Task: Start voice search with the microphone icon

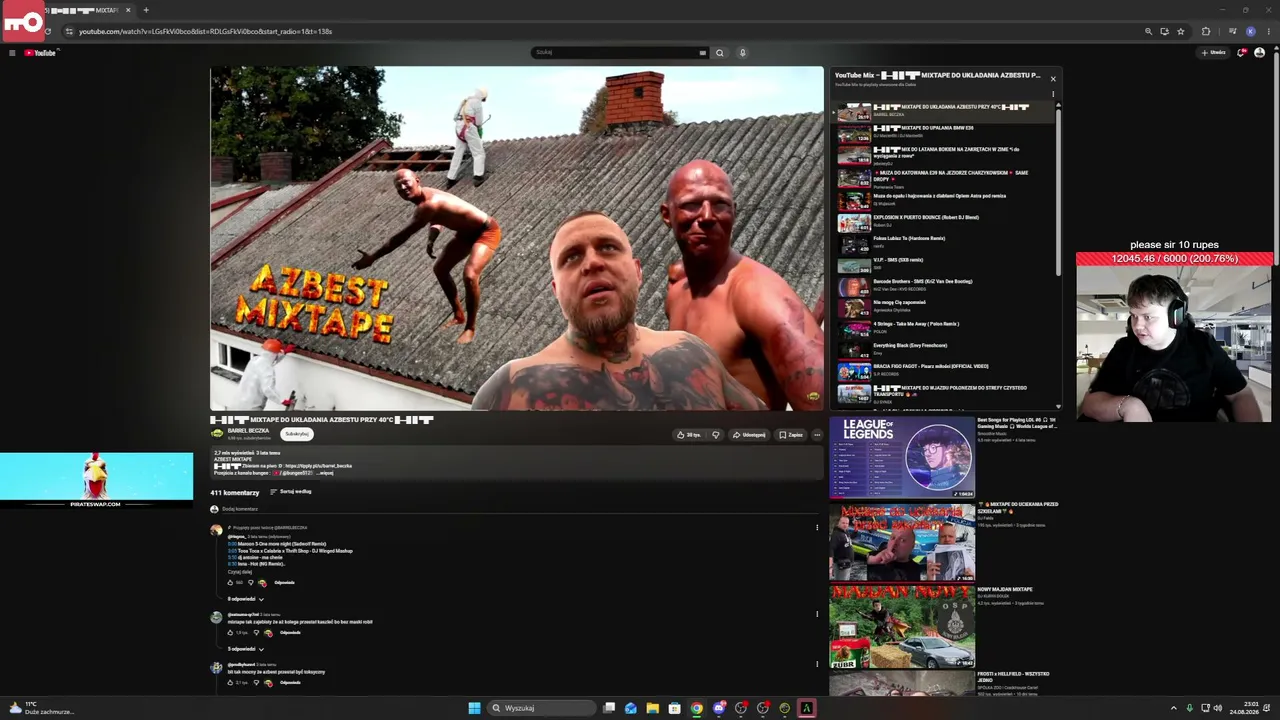Action: 742,53
